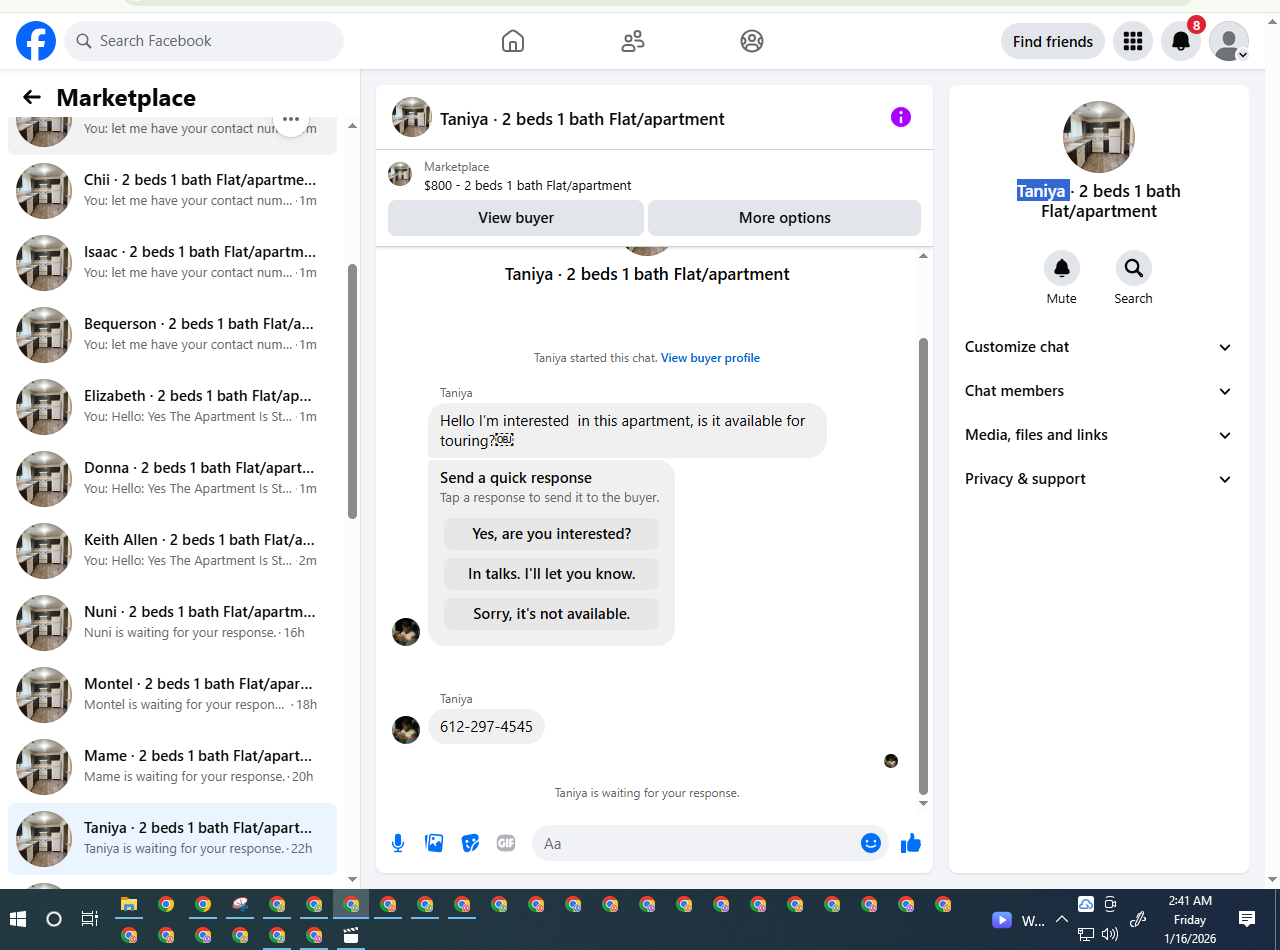Click the $800 Marketplace listing text
Viewport: 1280px width, 950px height.
tap(527, 185)
